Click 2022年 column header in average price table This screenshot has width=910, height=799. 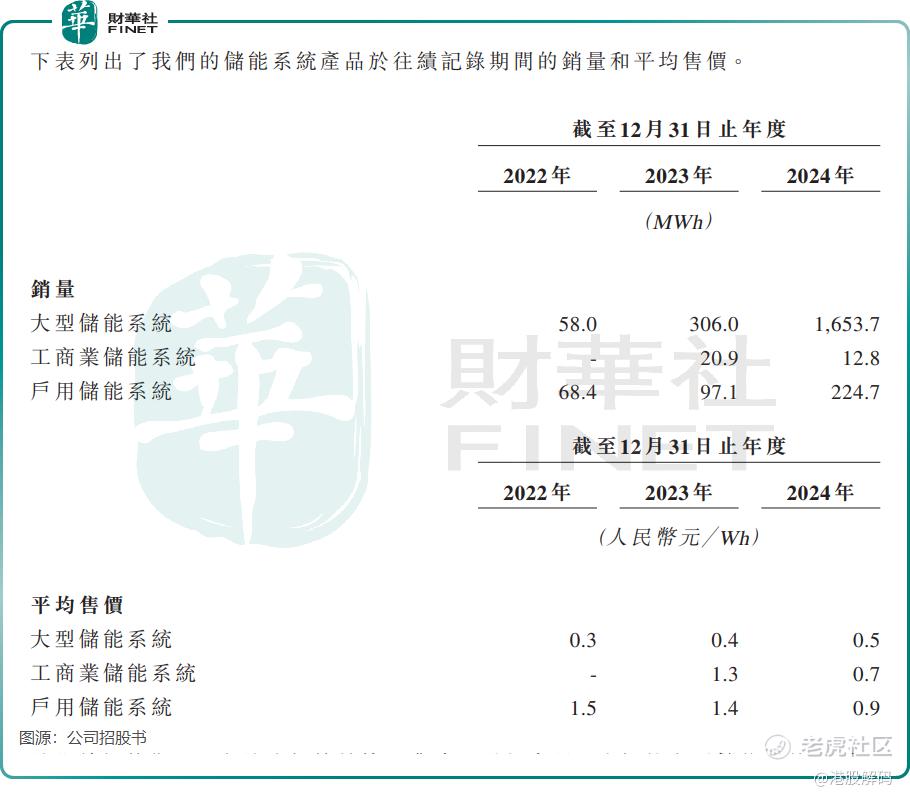[x=537, y=492]
